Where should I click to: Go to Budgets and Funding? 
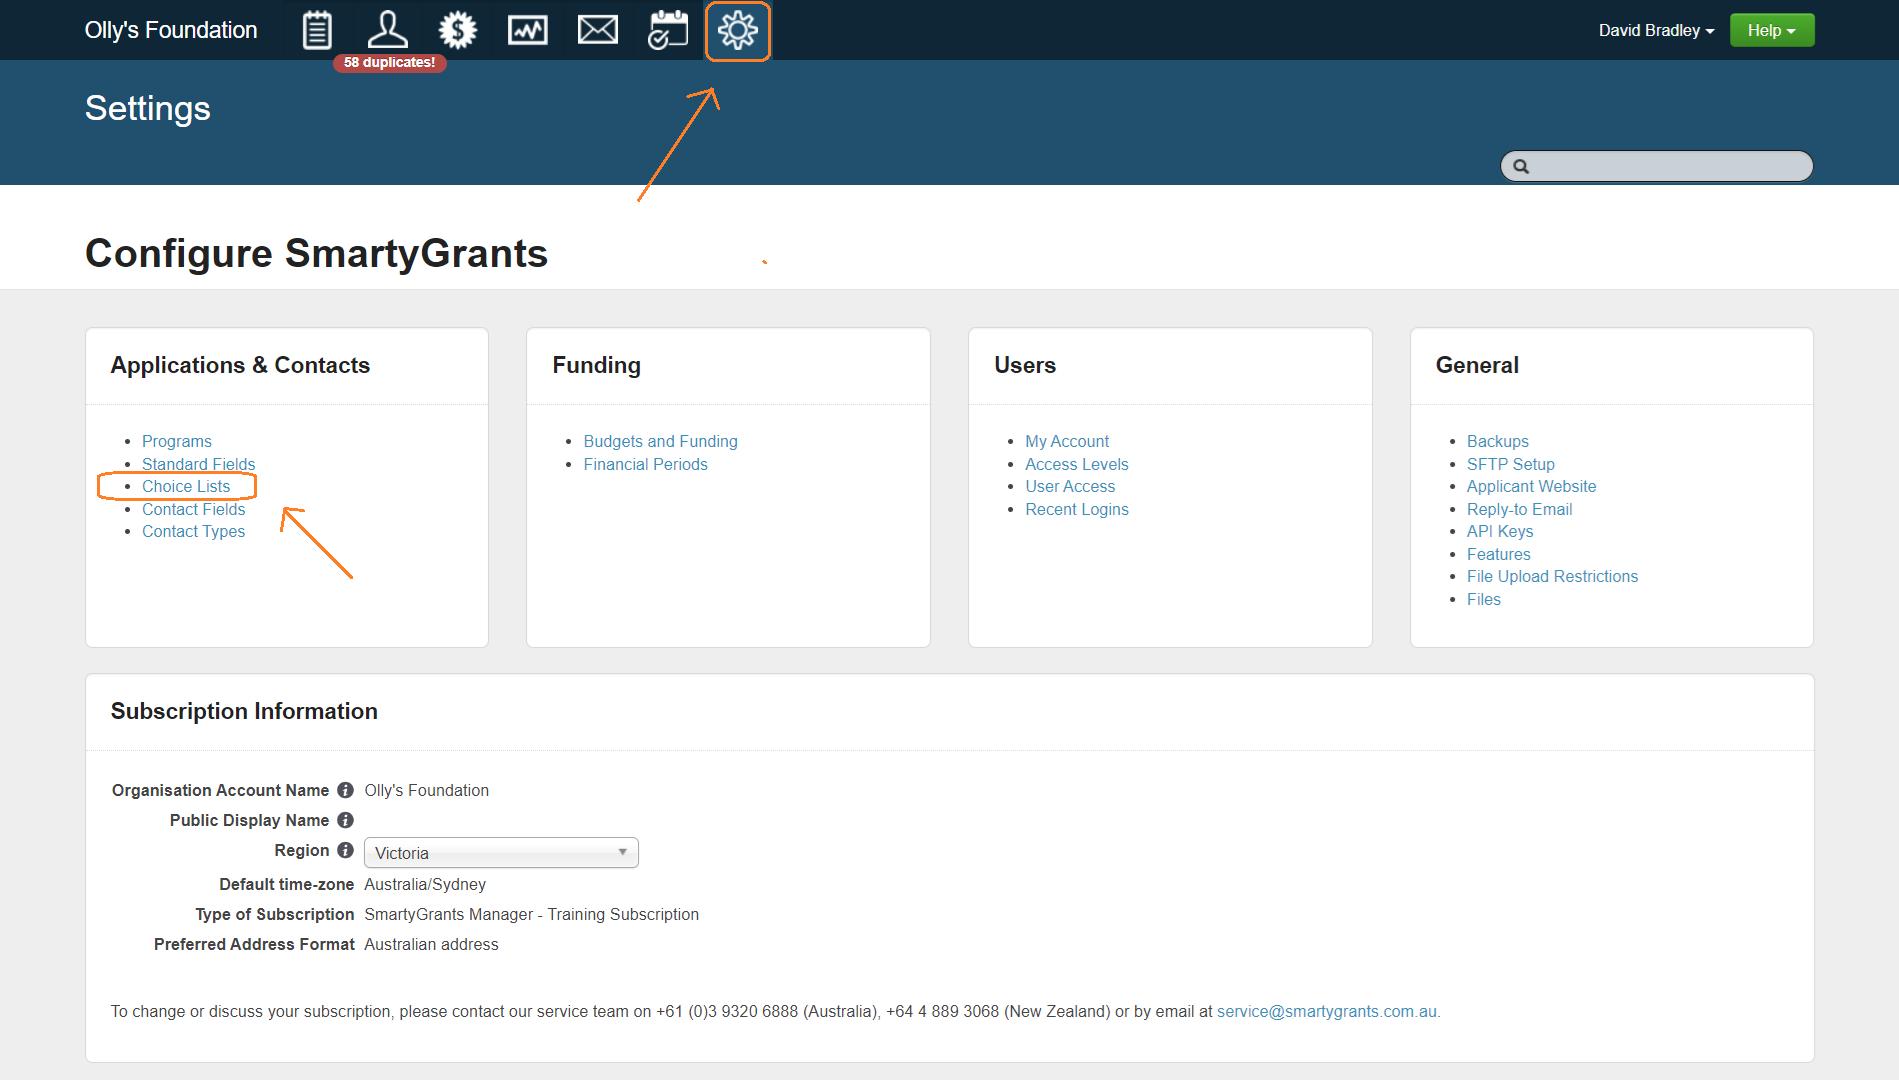point(660,441)
